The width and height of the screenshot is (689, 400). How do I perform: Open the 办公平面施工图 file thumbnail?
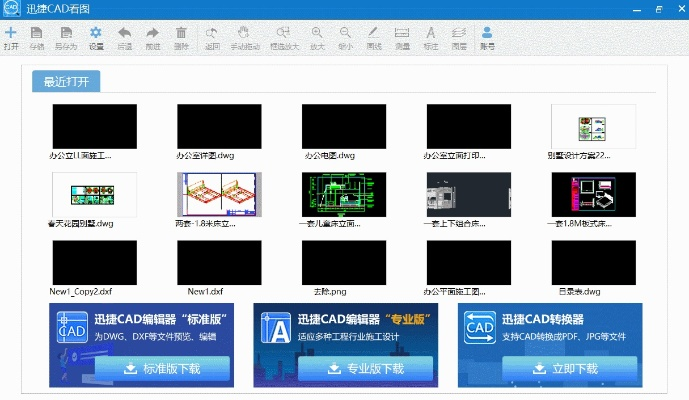469,262
